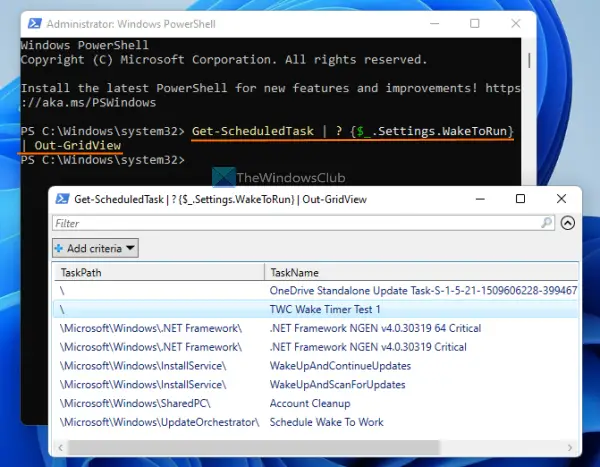600x467 pixels.
Task: Minimize the Administrator PowerShell window
Action: pyautogui.click(x=434, y=24)
